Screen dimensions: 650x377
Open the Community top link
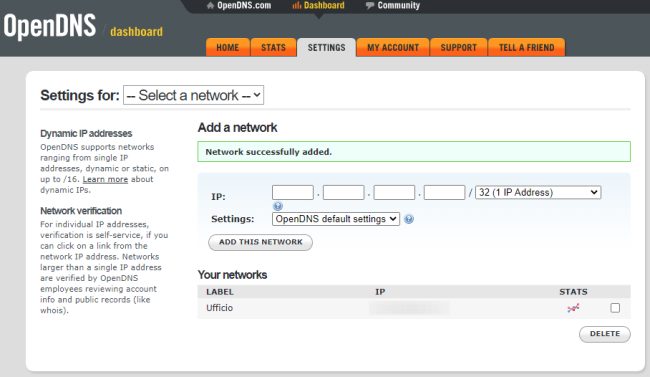[398, 5]
